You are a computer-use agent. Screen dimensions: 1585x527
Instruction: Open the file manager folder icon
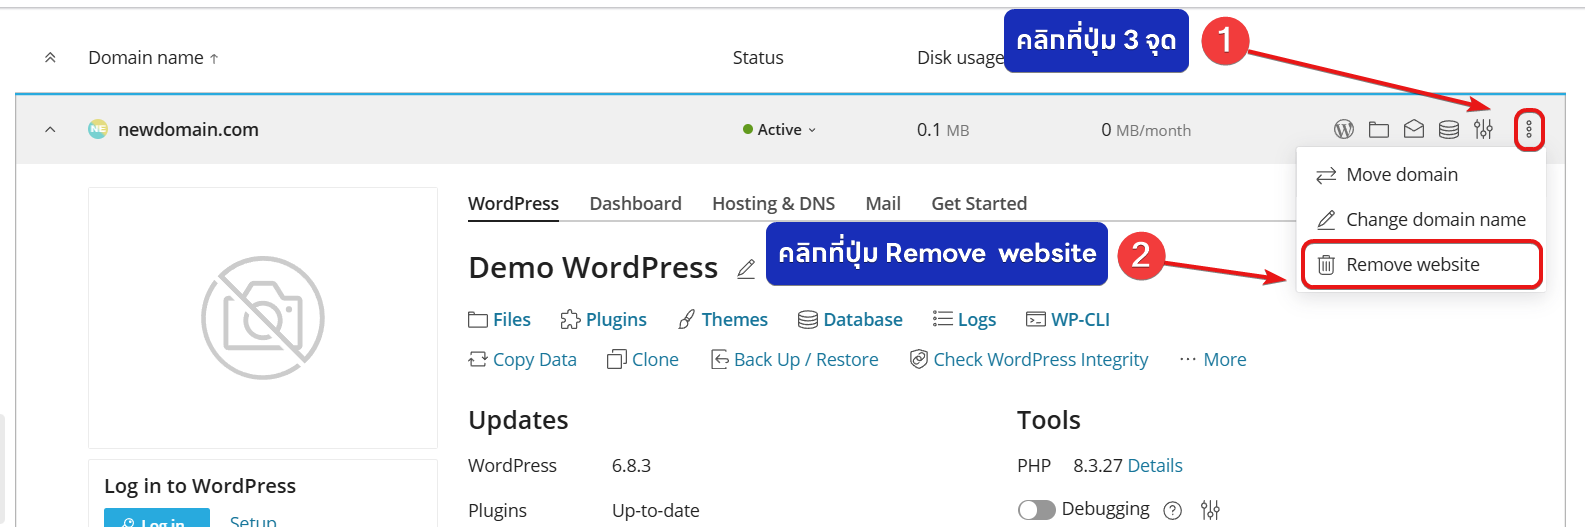(x=1379, y=129)
